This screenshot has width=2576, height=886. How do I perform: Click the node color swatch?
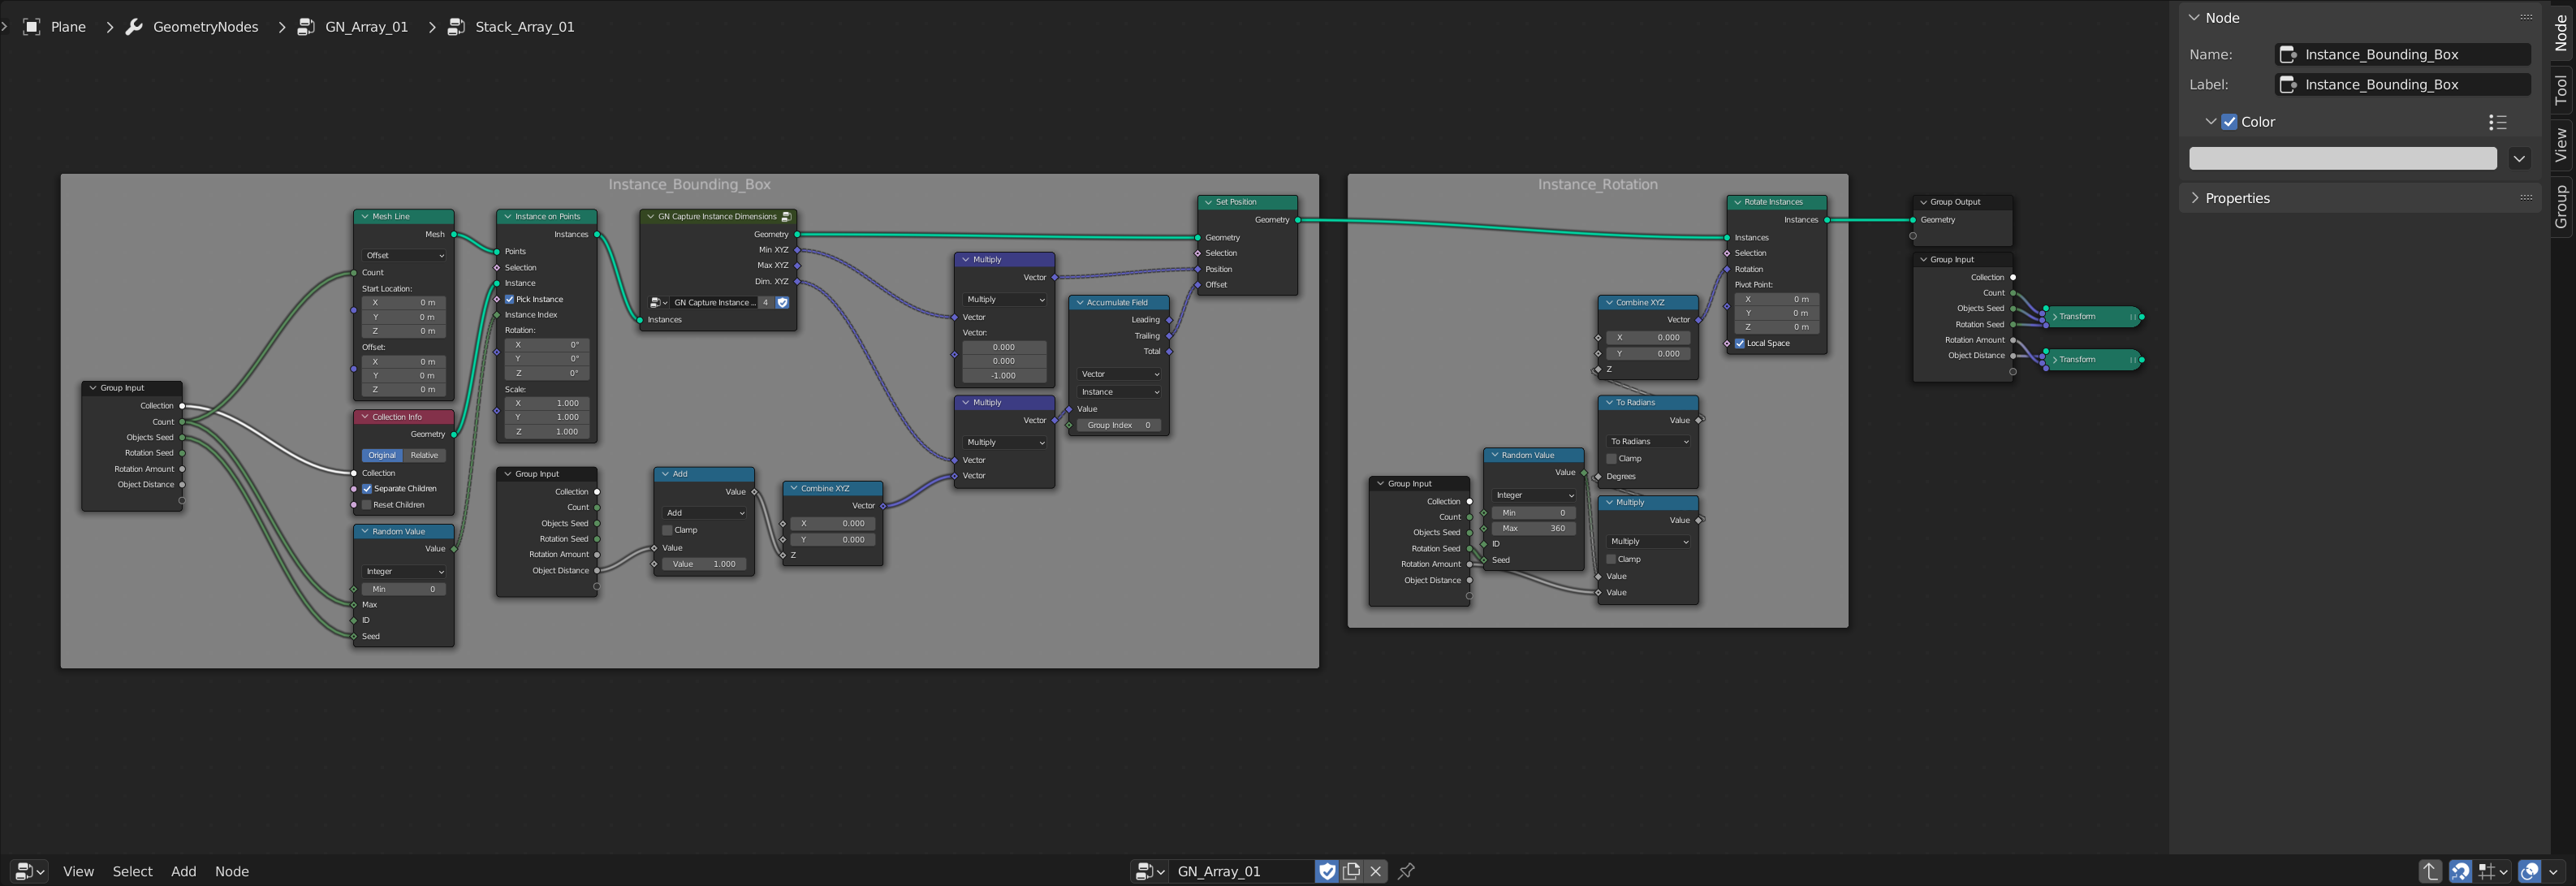[x=2342, y=158]
